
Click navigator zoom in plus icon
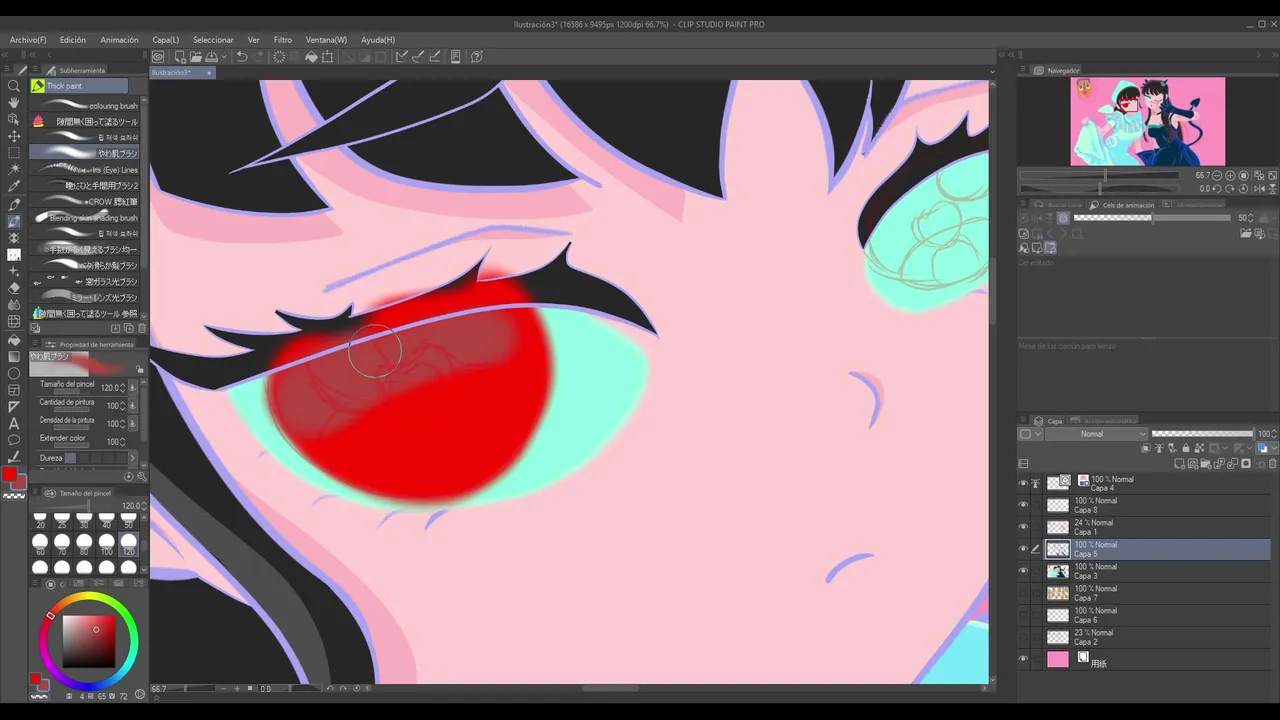1230,175
